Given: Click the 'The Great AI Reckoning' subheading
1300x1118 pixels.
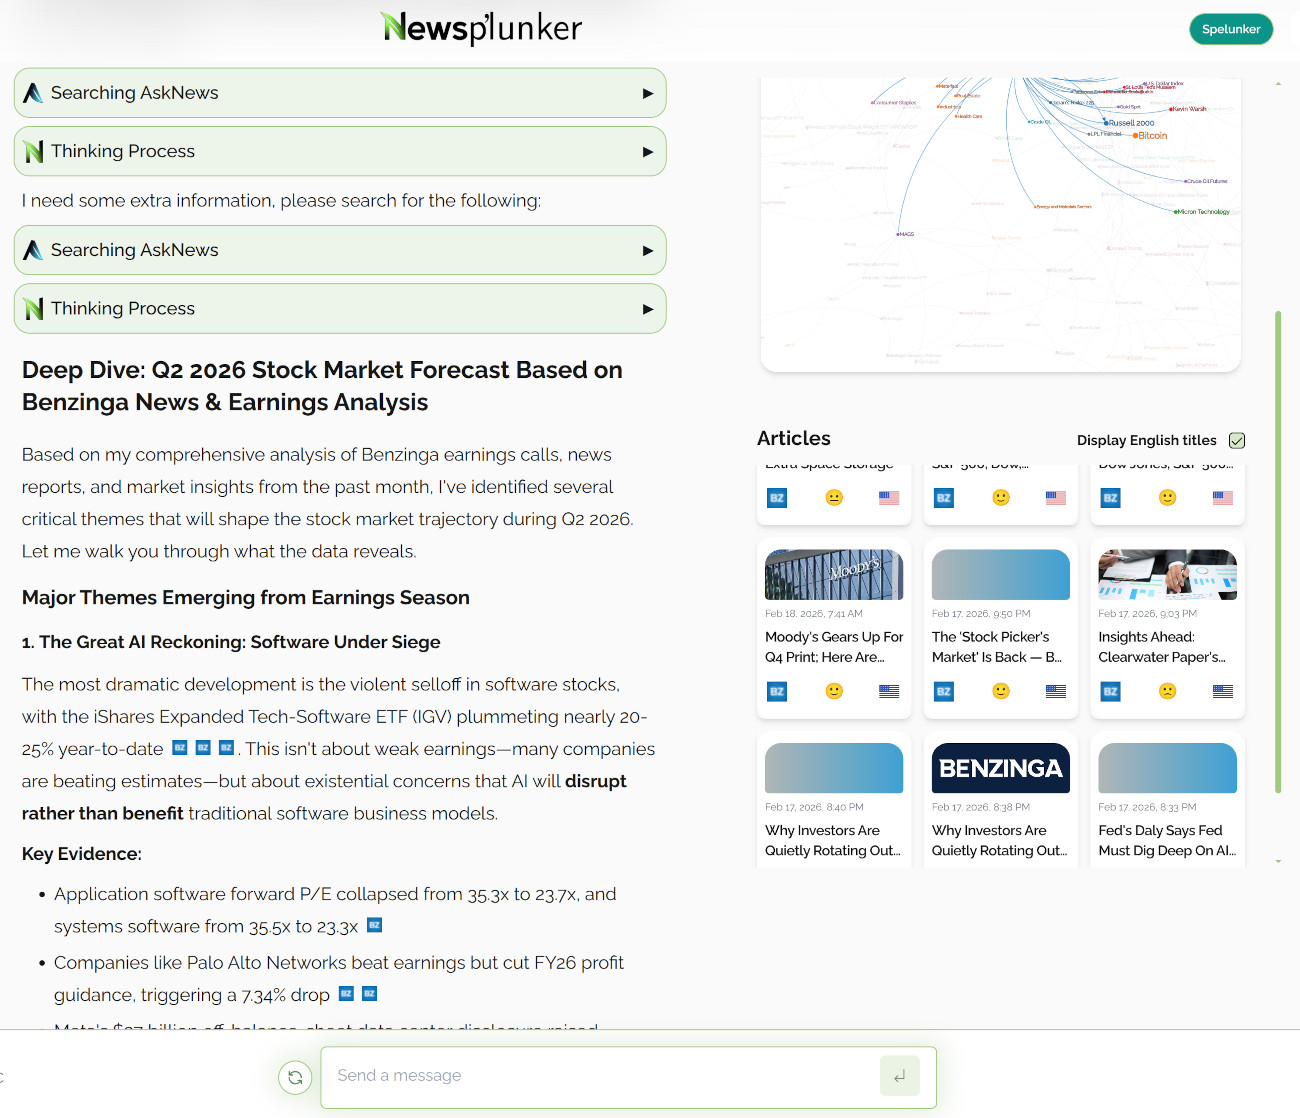Looking at the screenshot, I should [x=231, y=642].
